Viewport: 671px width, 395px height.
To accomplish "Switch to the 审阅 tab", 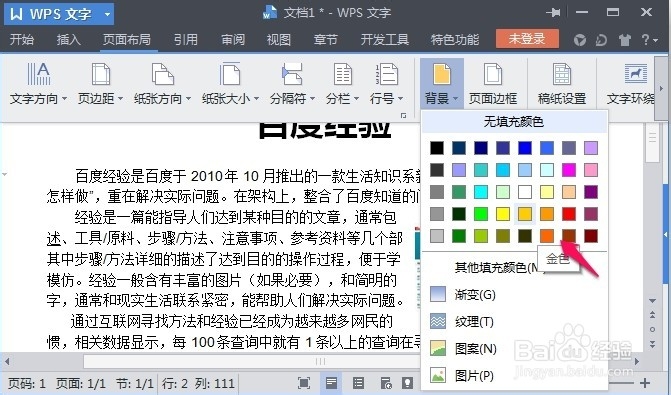I will [x=233, y=40].
